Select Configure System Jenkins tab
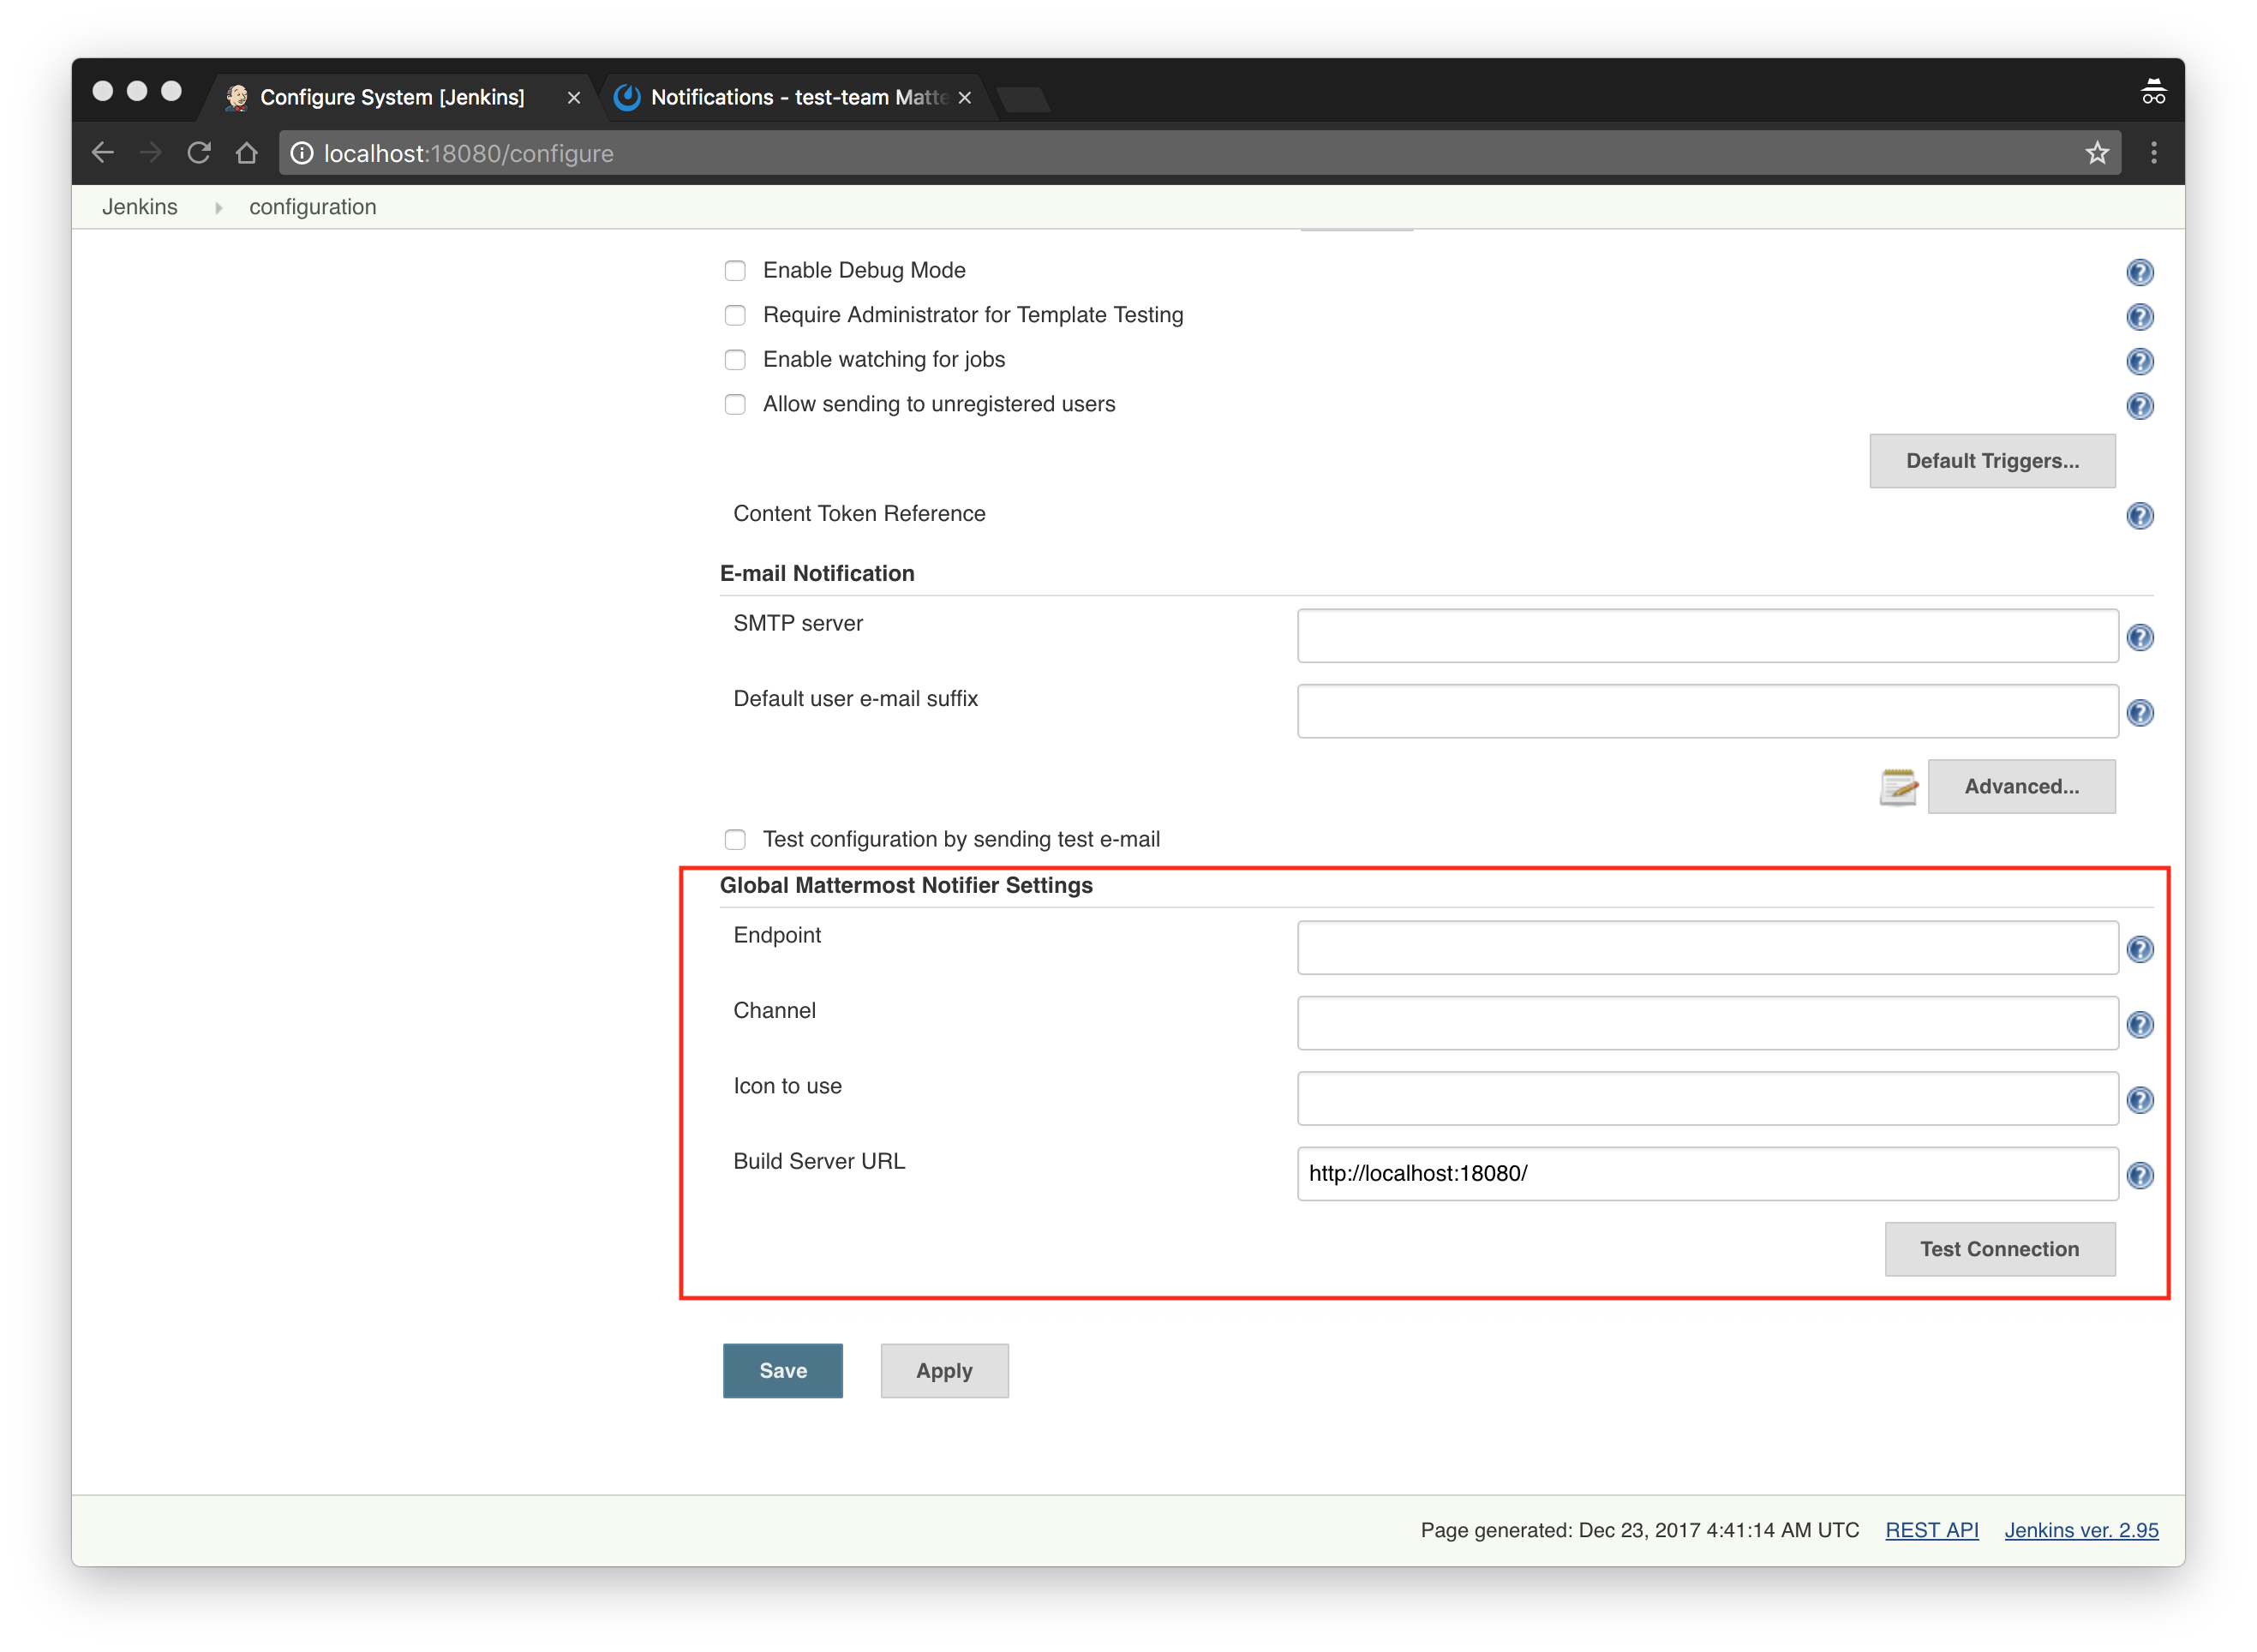This screenshot has height=1652, width=2257. click(x=392, y=97)
